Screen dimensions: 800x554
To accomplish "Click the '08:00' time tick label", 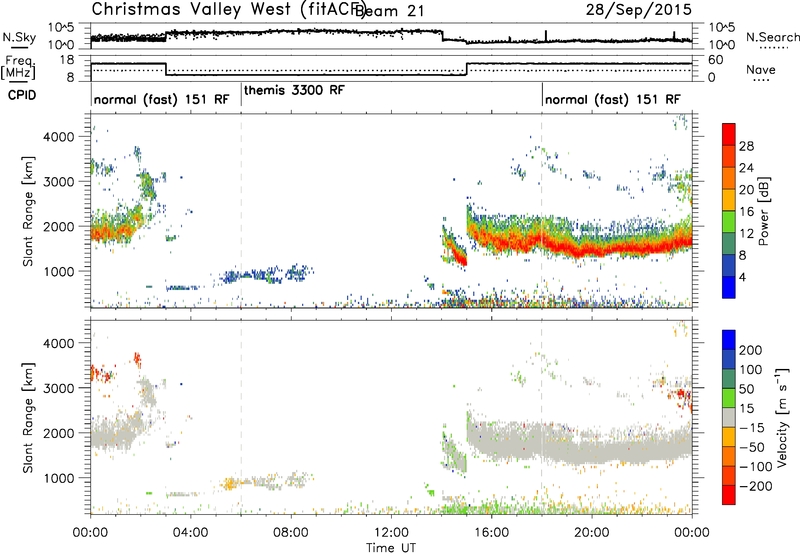I will tap(291, 533).
